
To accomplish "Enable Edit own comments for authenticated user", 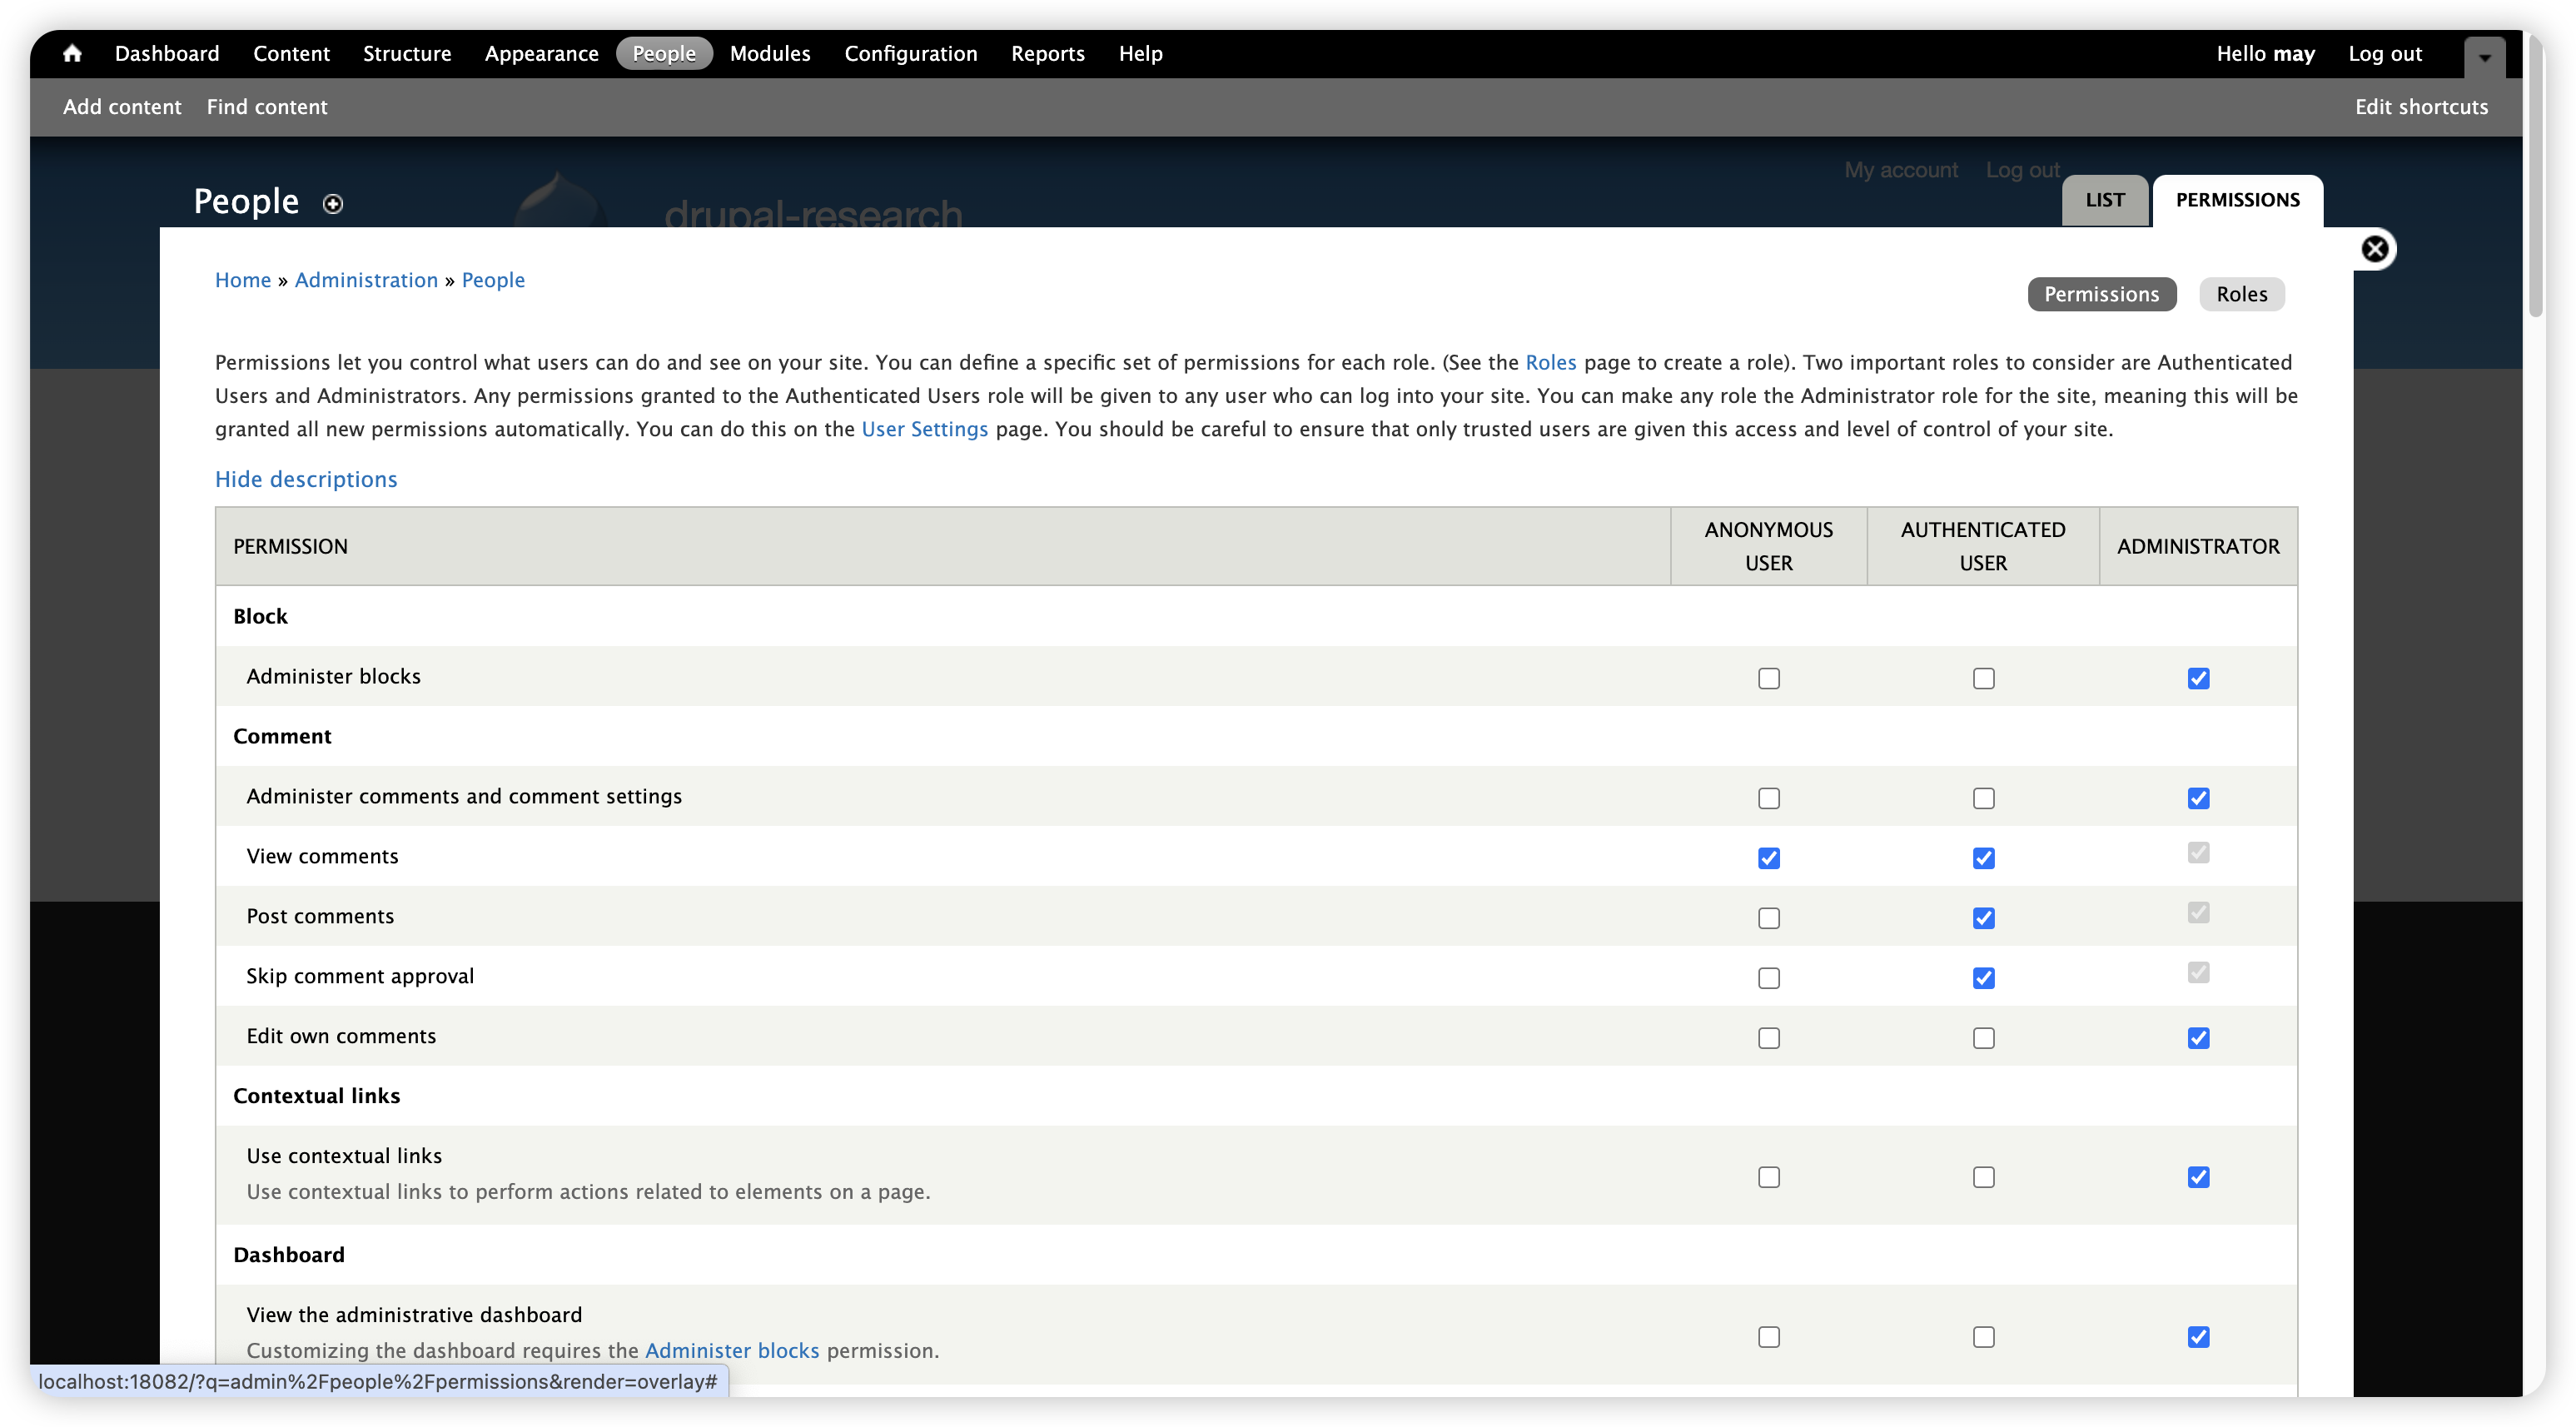I will coord(1983,1038).
